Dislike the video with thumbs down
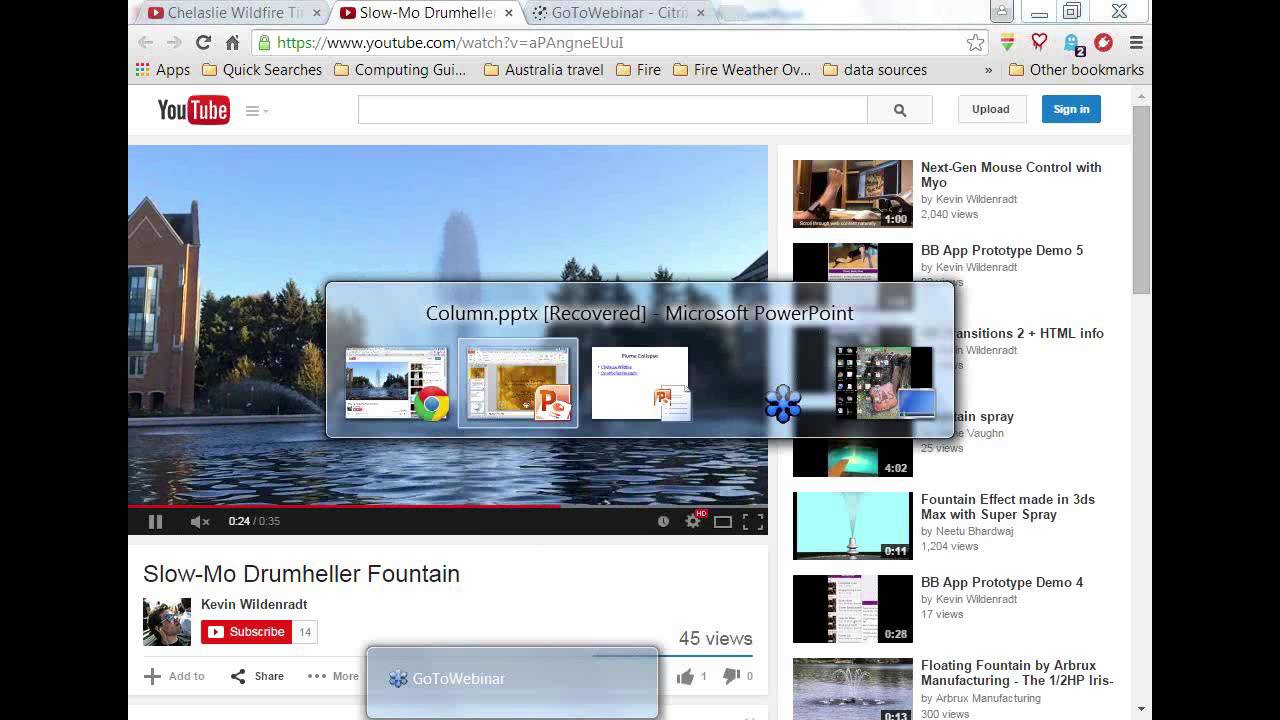 [x=738, y=676]
